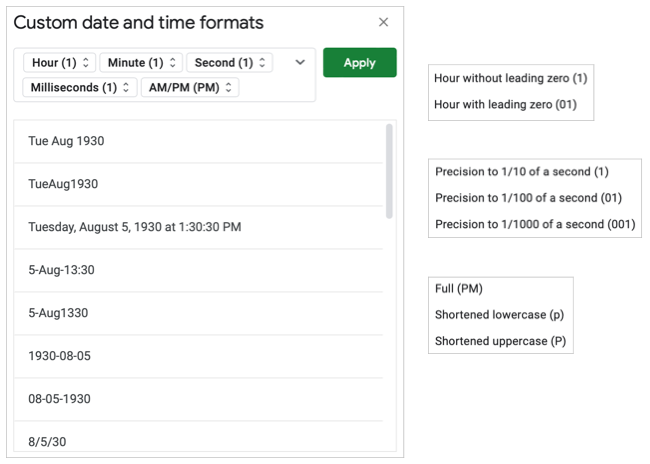Image resolution: width=650 pixels, height=464 pixels.
Task: Expand the add-format chevron arrow
Action: tap(300, 63)
